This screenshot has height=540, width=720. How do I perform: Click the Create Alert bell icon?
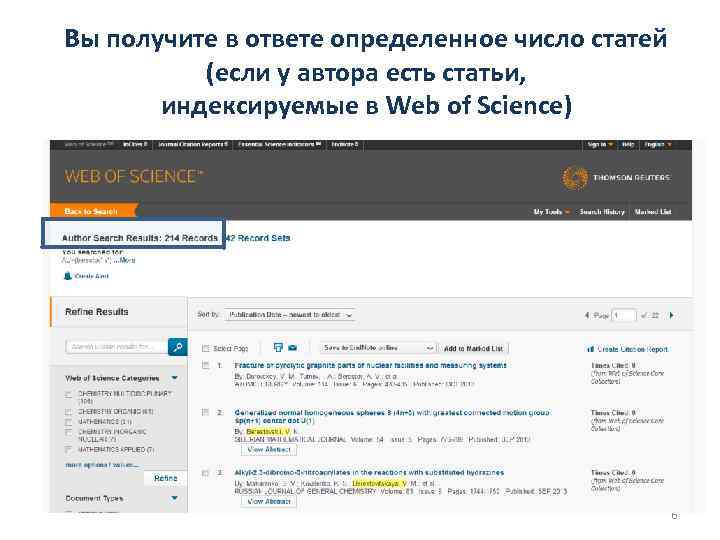click(x=68, y=276)
